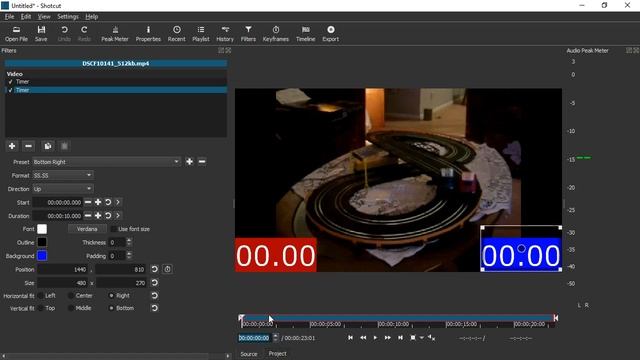Screen dimensions: 640x360
Task: Pick the white Font color swatch
Action: 42,229
